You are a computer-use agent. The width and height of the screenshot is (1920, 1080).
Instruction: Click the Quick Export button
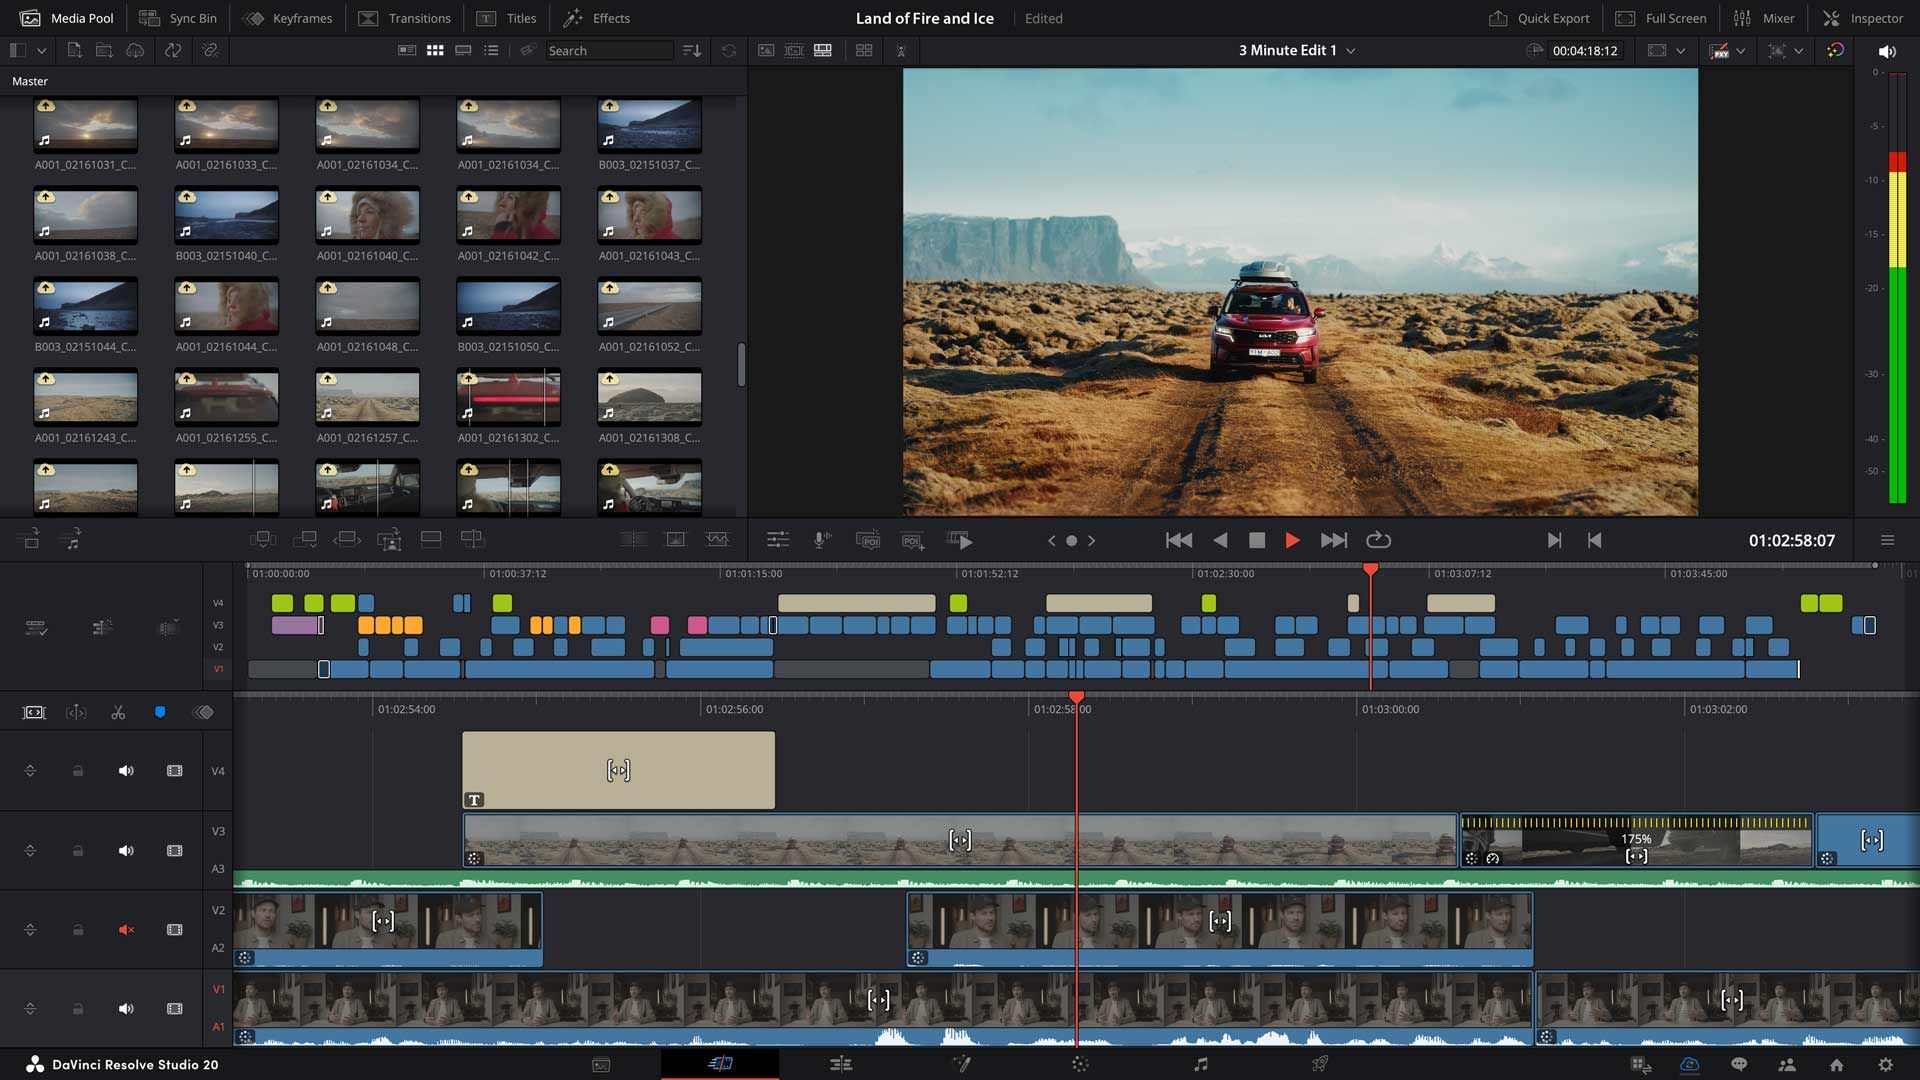coord(1539,17)
